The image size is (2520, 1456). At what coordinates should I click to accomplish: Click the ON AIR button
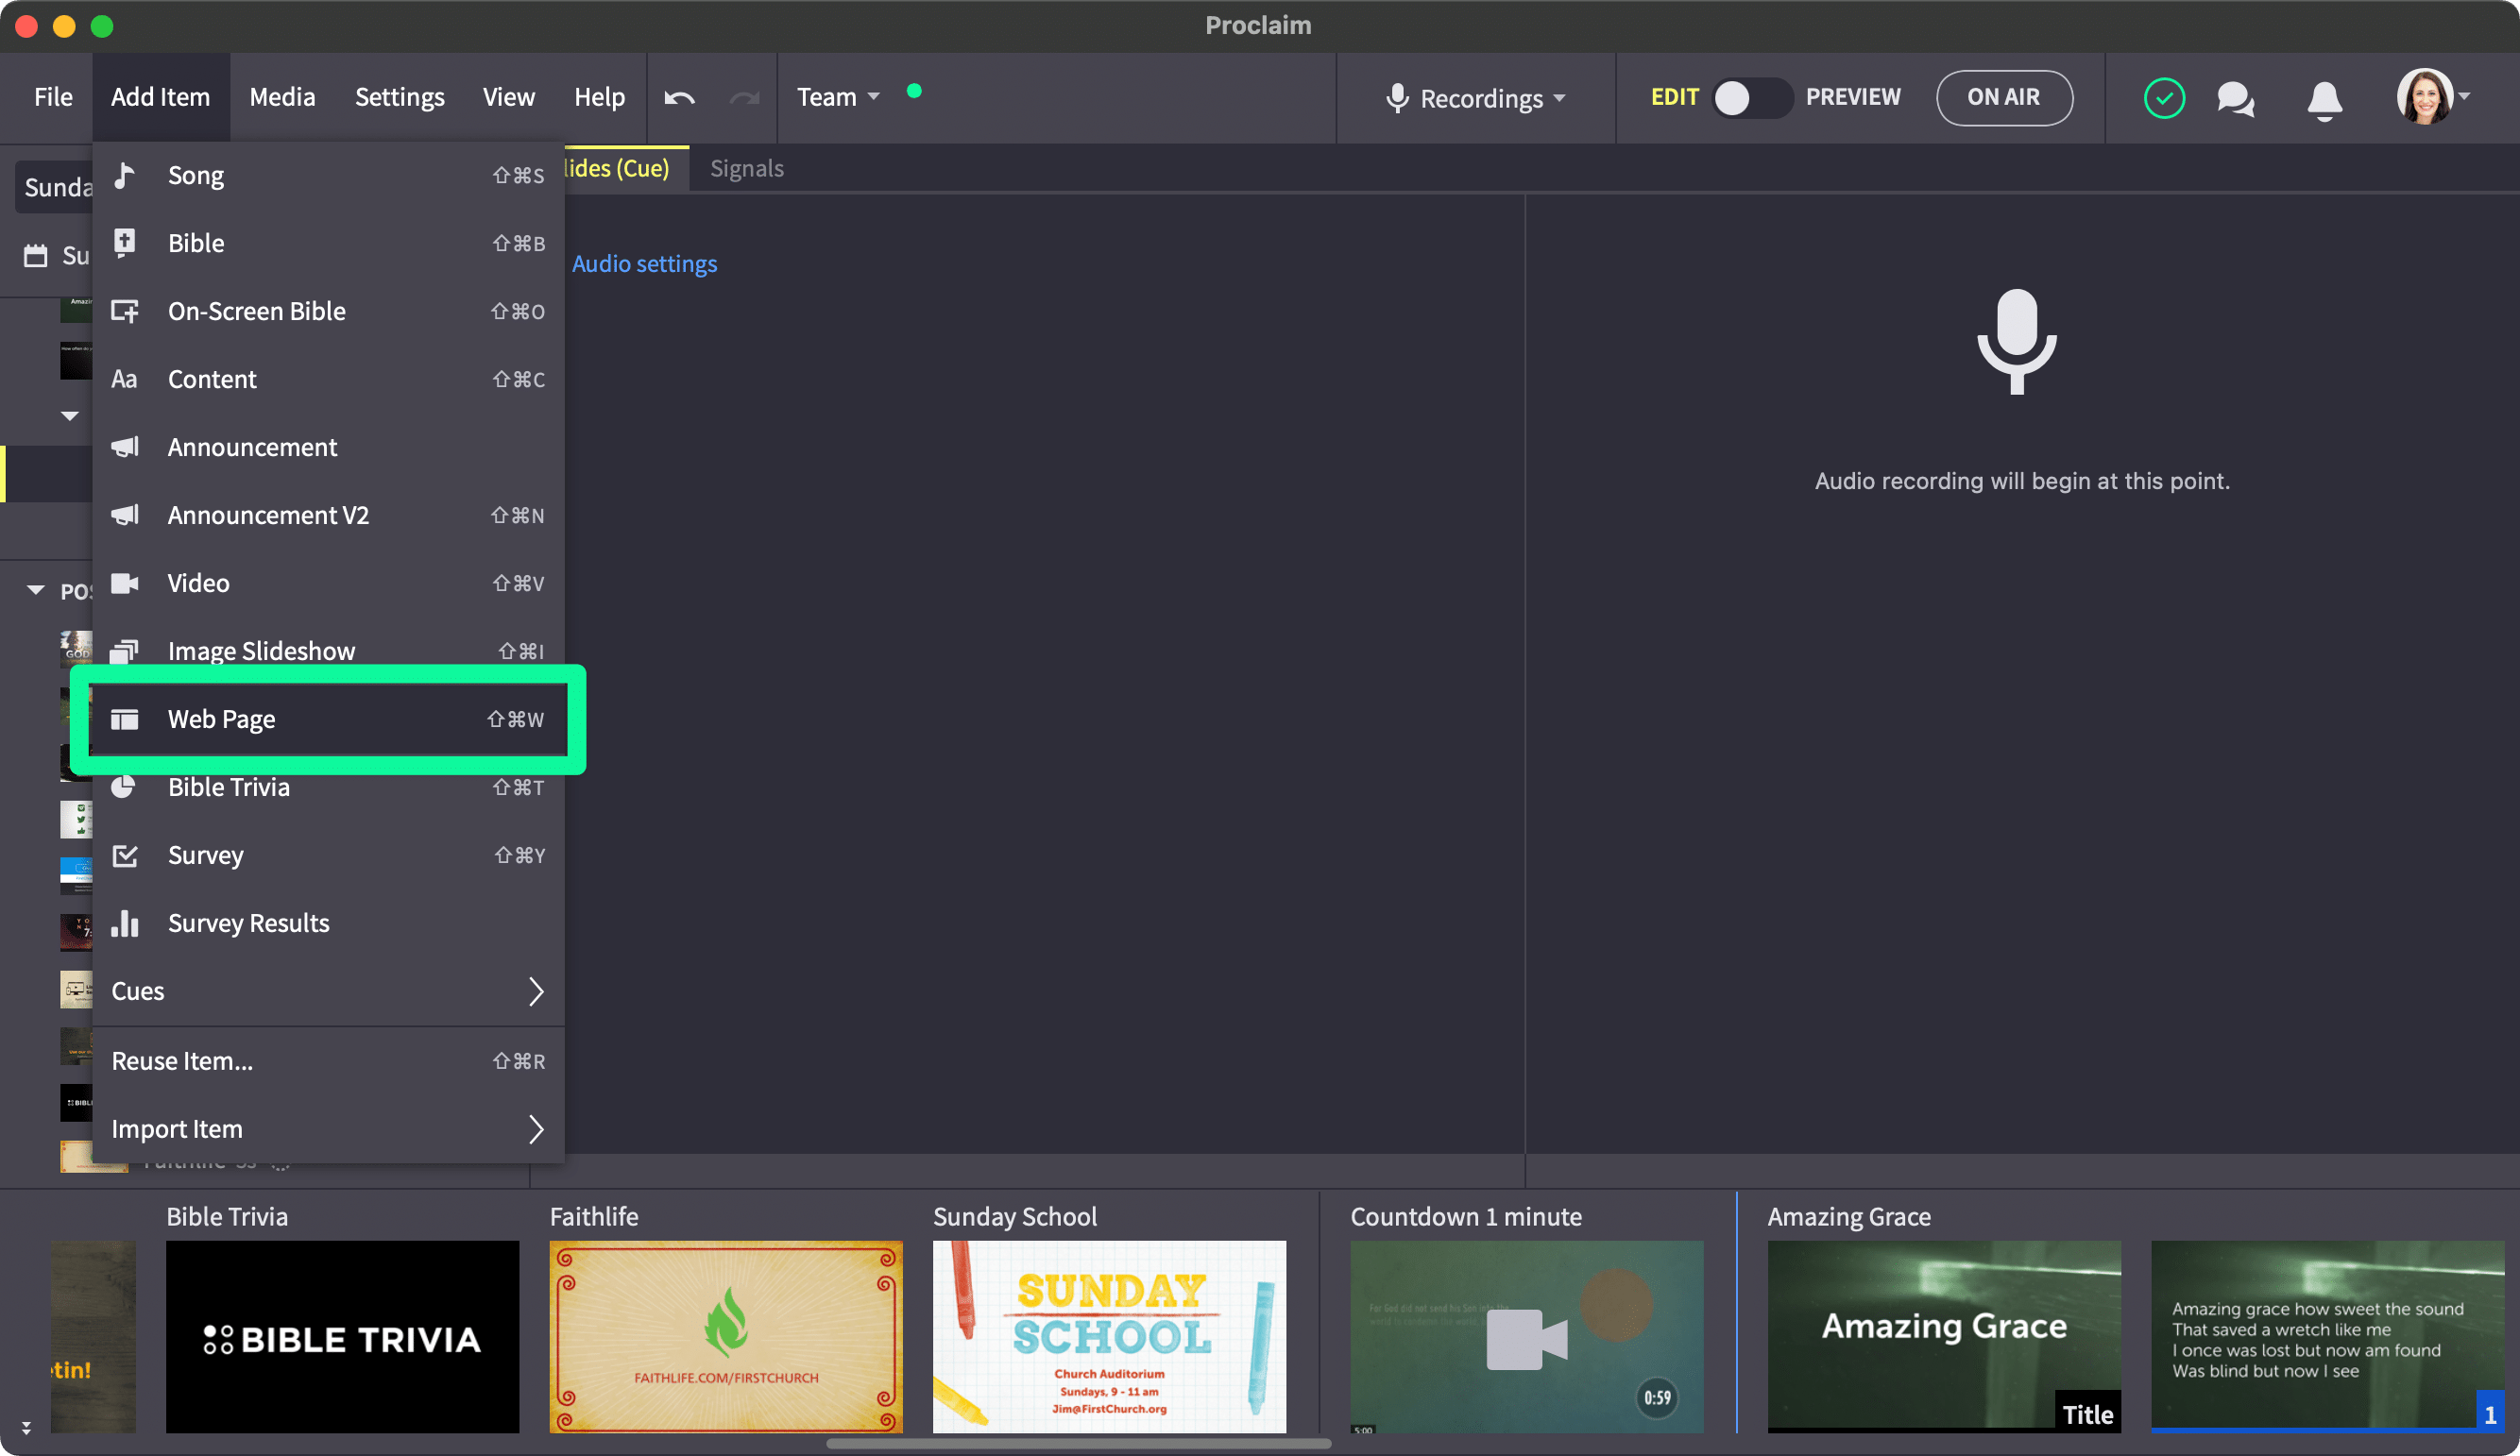(x=2003, y=97)
